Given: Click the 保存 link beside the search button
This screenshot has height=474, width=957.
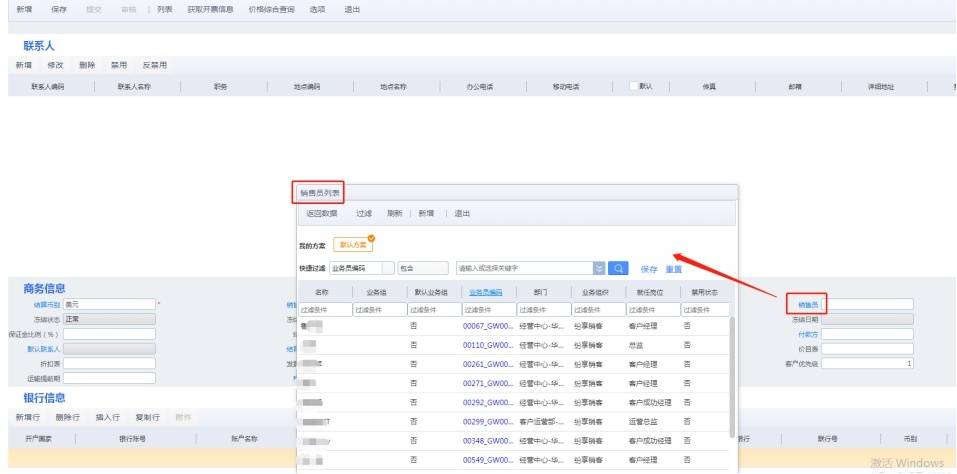Looking at the screenshot, I should (x=649, y=269).
